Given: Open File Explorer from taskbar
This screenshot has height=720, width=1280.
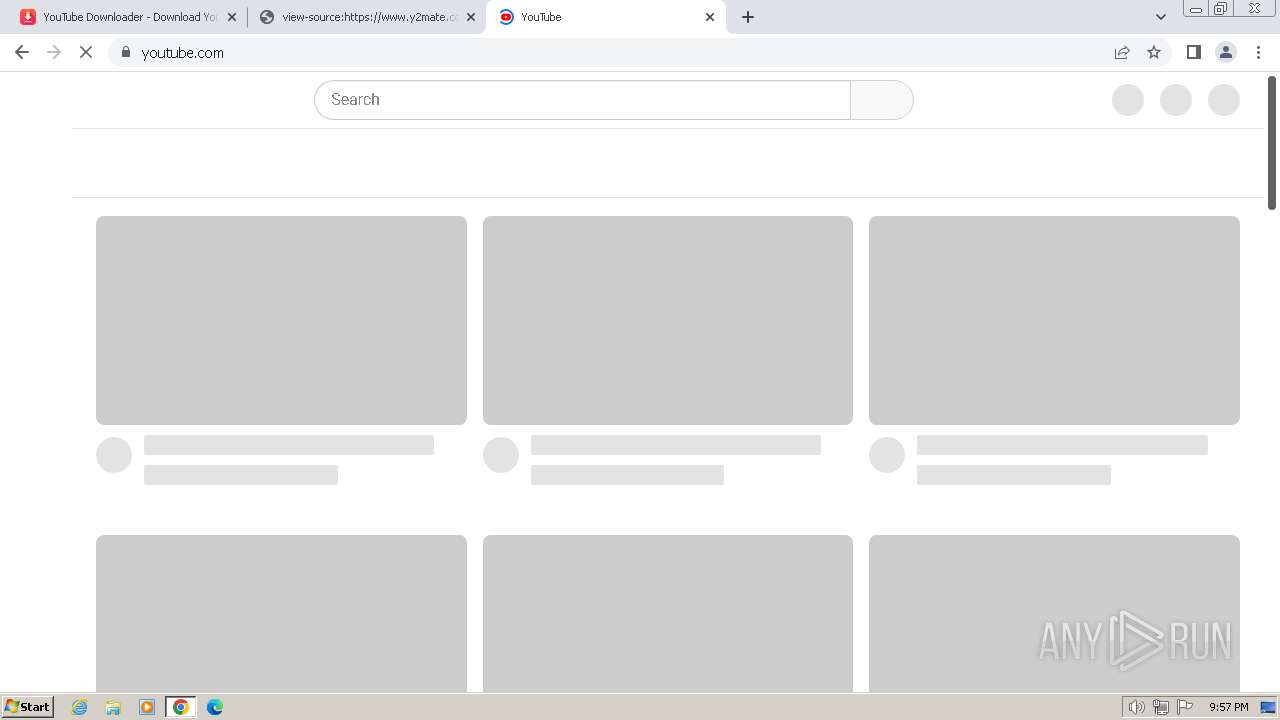Looking at the screenshot, I should coord(113,707).
